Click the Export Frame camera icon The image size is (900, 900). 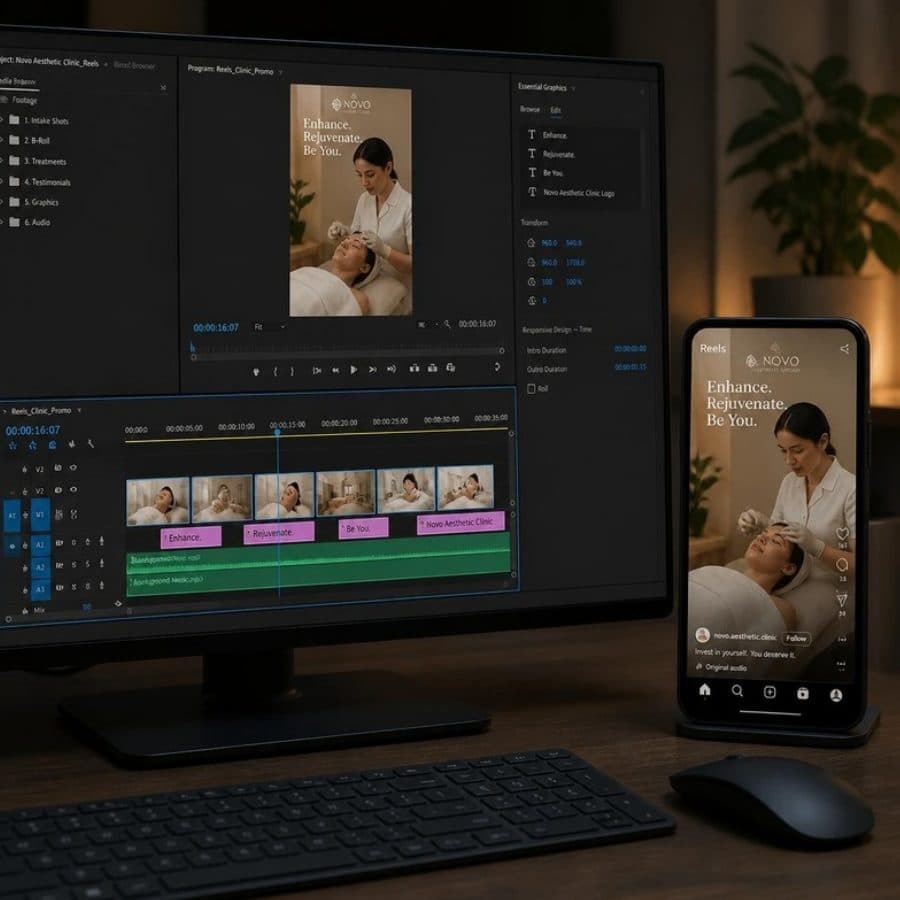coord(451,367)
